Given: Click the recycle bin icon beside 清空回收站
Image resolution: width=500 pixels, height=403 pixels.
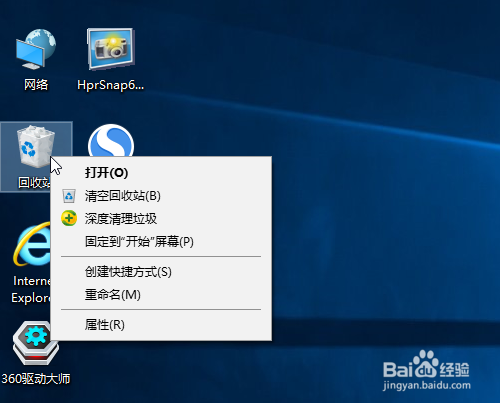Looking at the screenshot, I should [x=69, y=196].
